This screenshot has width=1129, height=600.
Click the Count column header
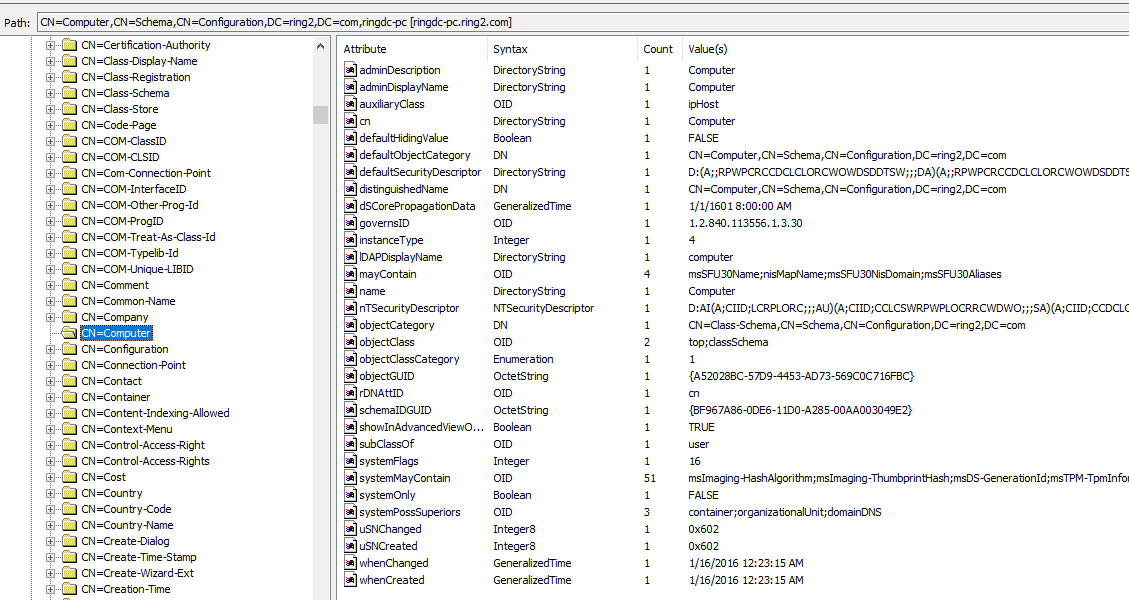(658, 49)
